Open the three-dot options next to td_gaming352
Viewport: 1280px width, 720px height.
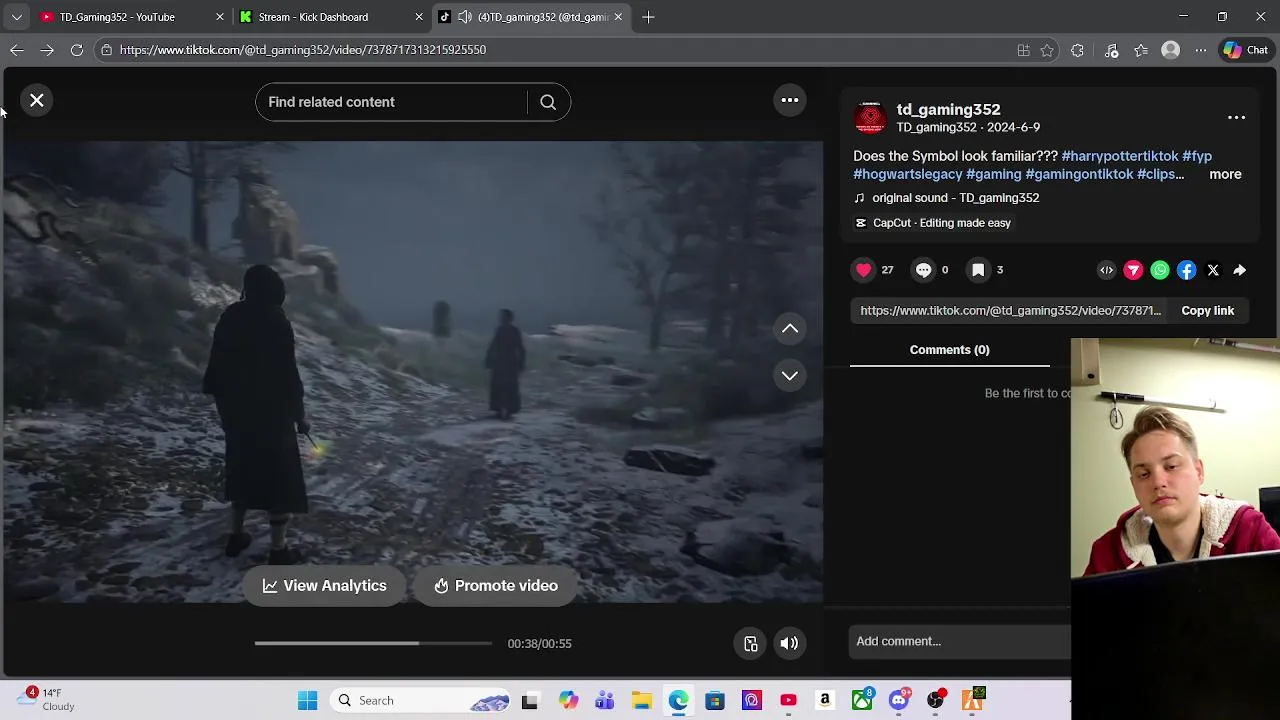1236,118
